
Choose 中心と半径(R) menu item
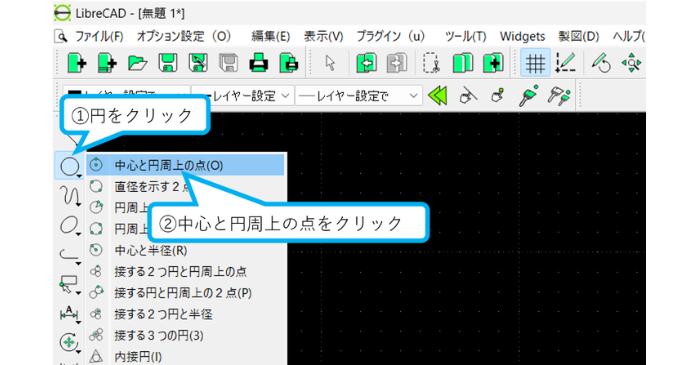pyautogui.click(x=185, y=250)
